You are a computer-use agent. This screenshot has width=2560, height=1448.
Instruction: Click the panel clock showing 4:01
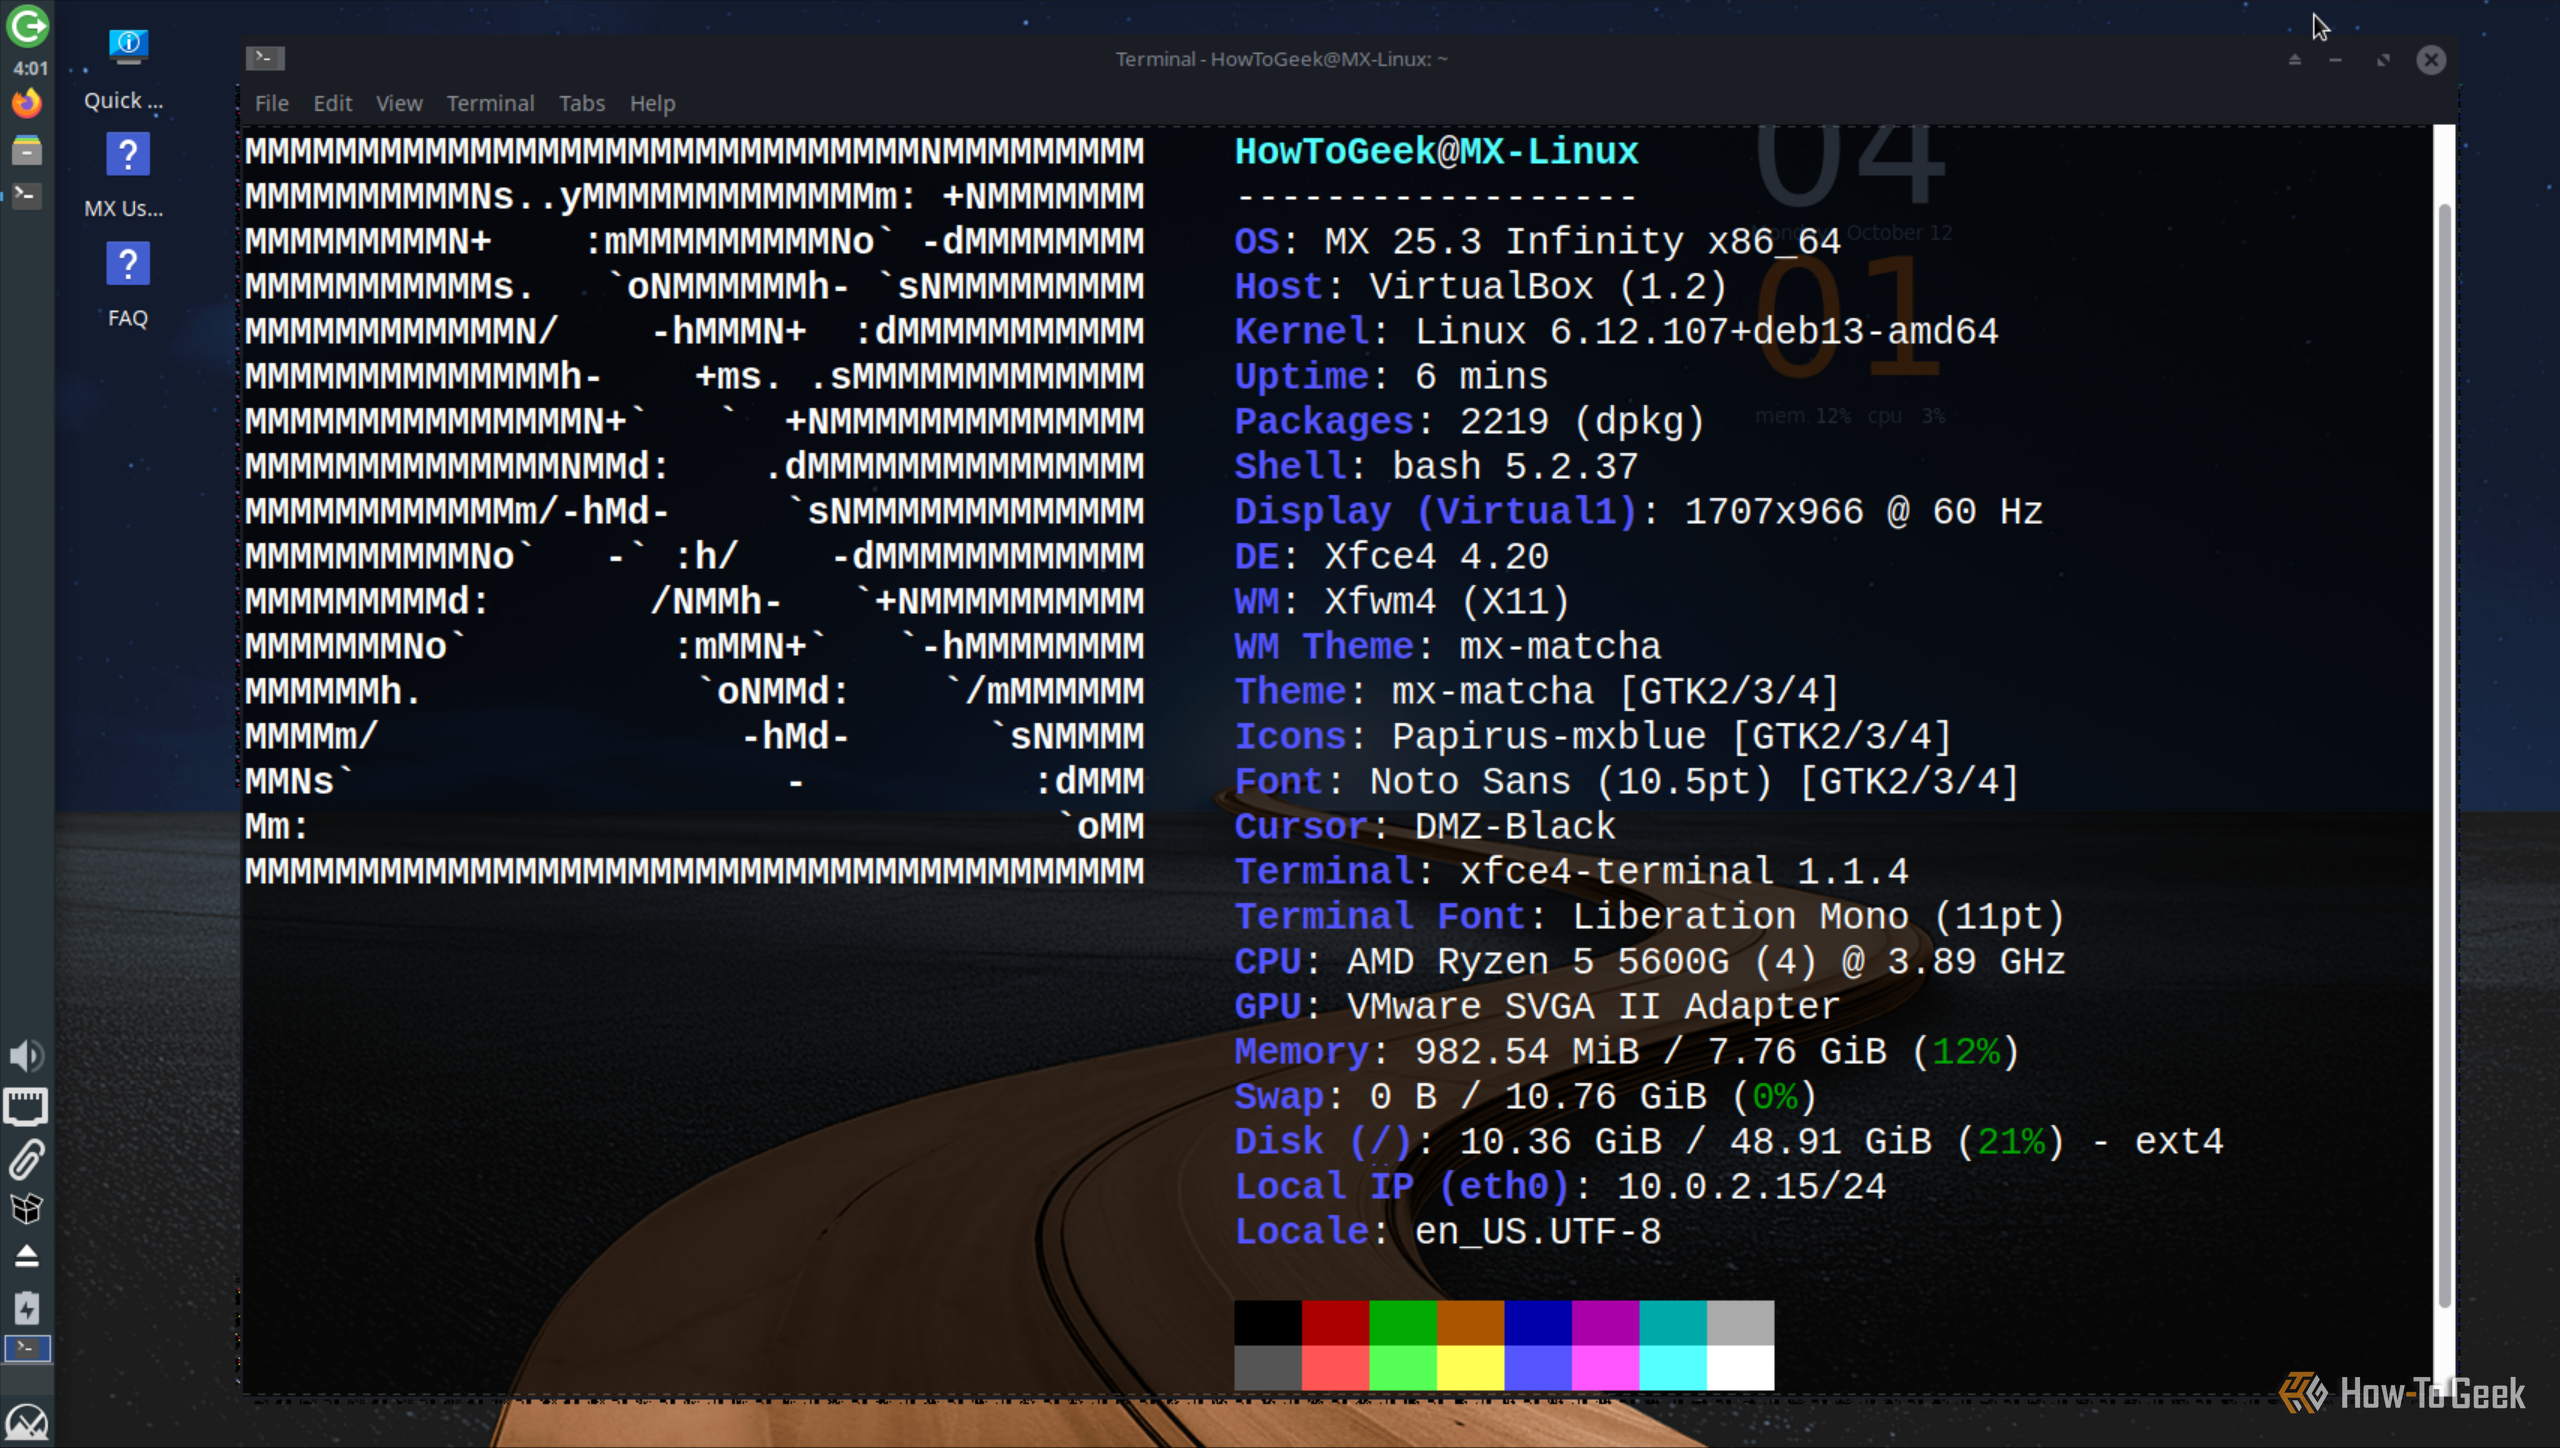(x=30, y=69)
